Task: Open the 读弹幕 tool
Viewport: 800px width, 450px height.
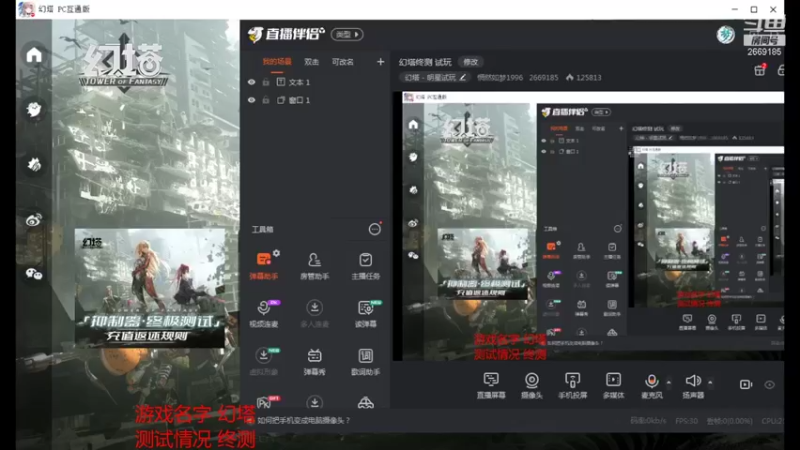Action: [x=365, y=313]
